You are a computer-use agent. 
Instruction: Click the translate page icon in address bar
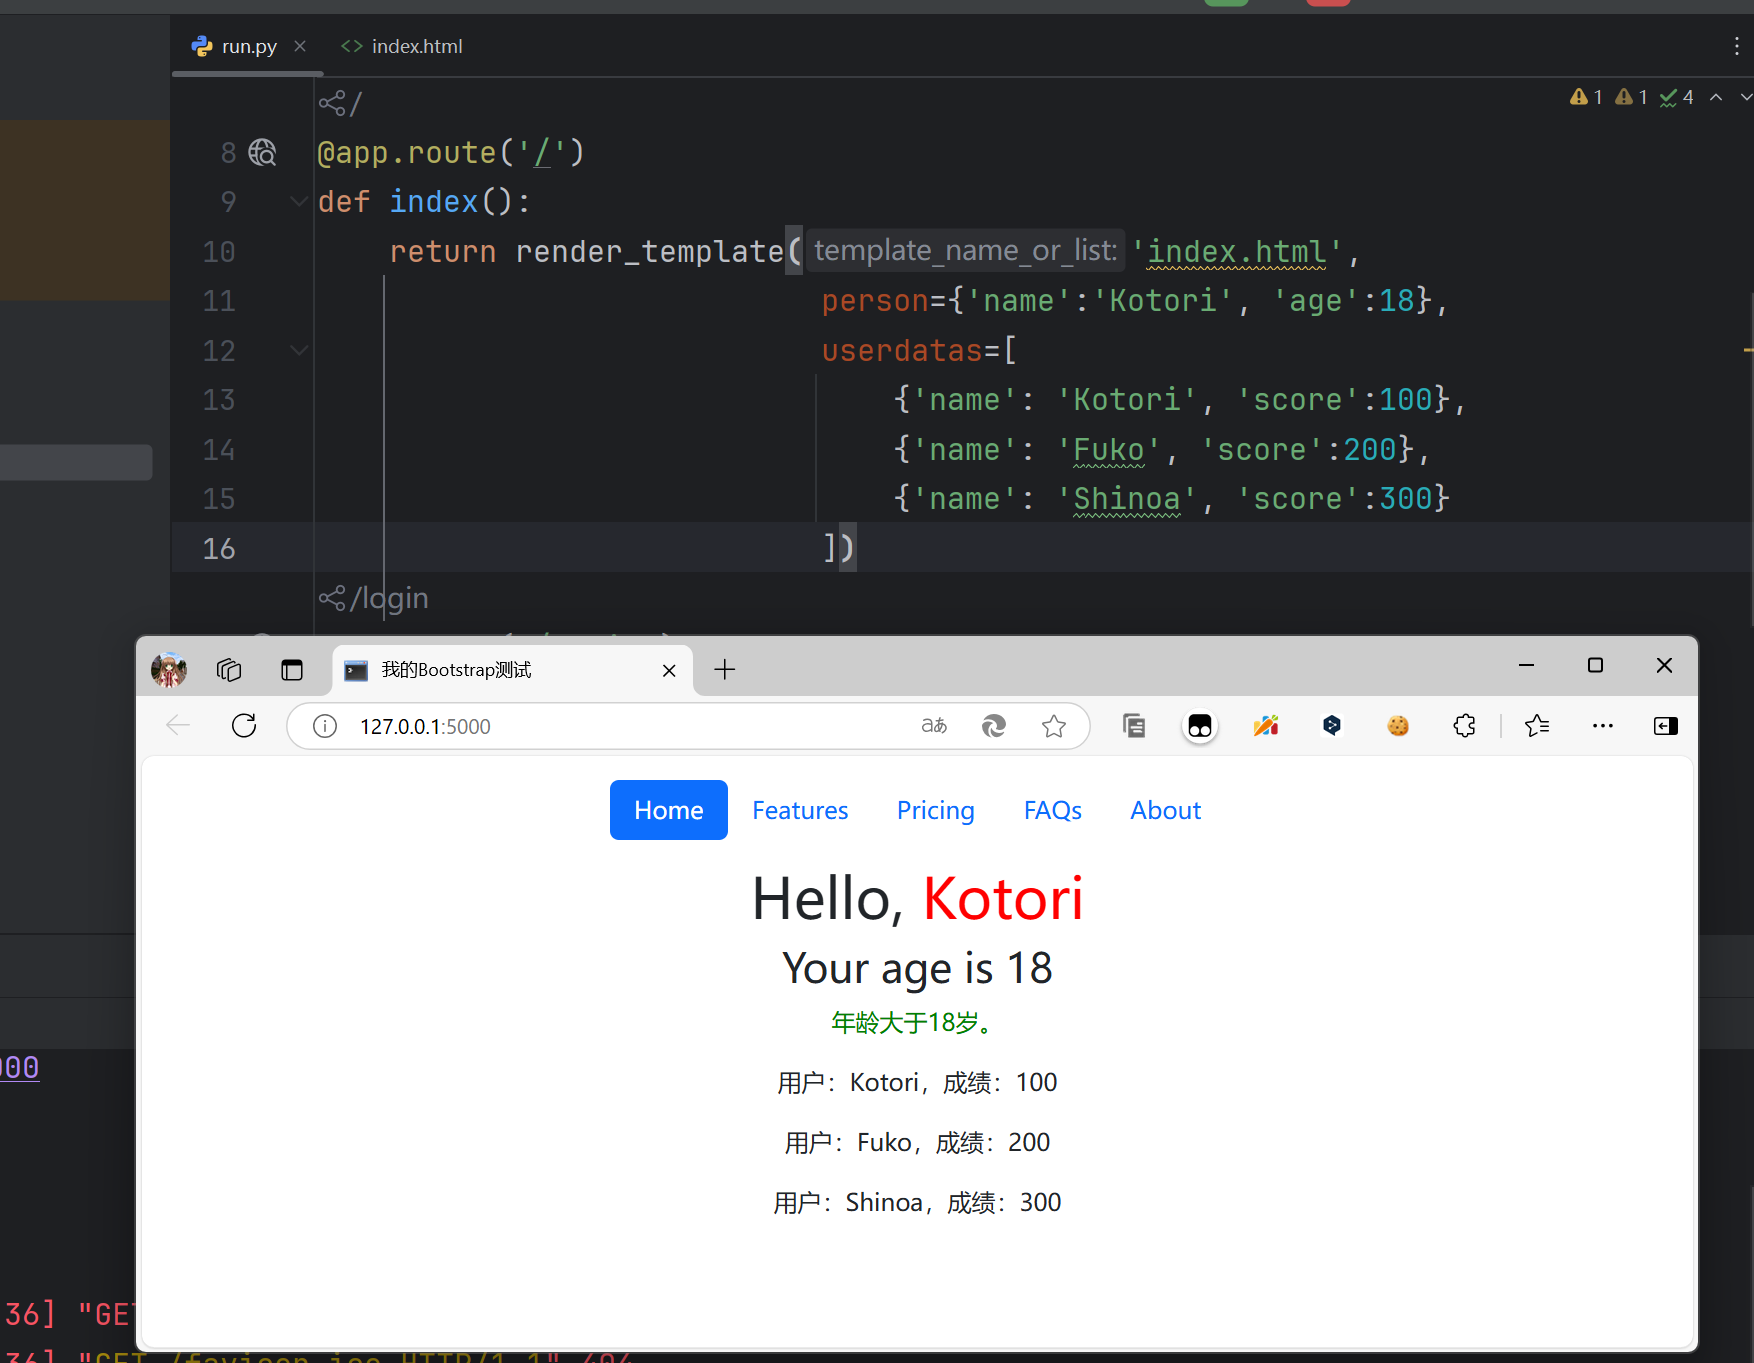click(x=934, y=726)
